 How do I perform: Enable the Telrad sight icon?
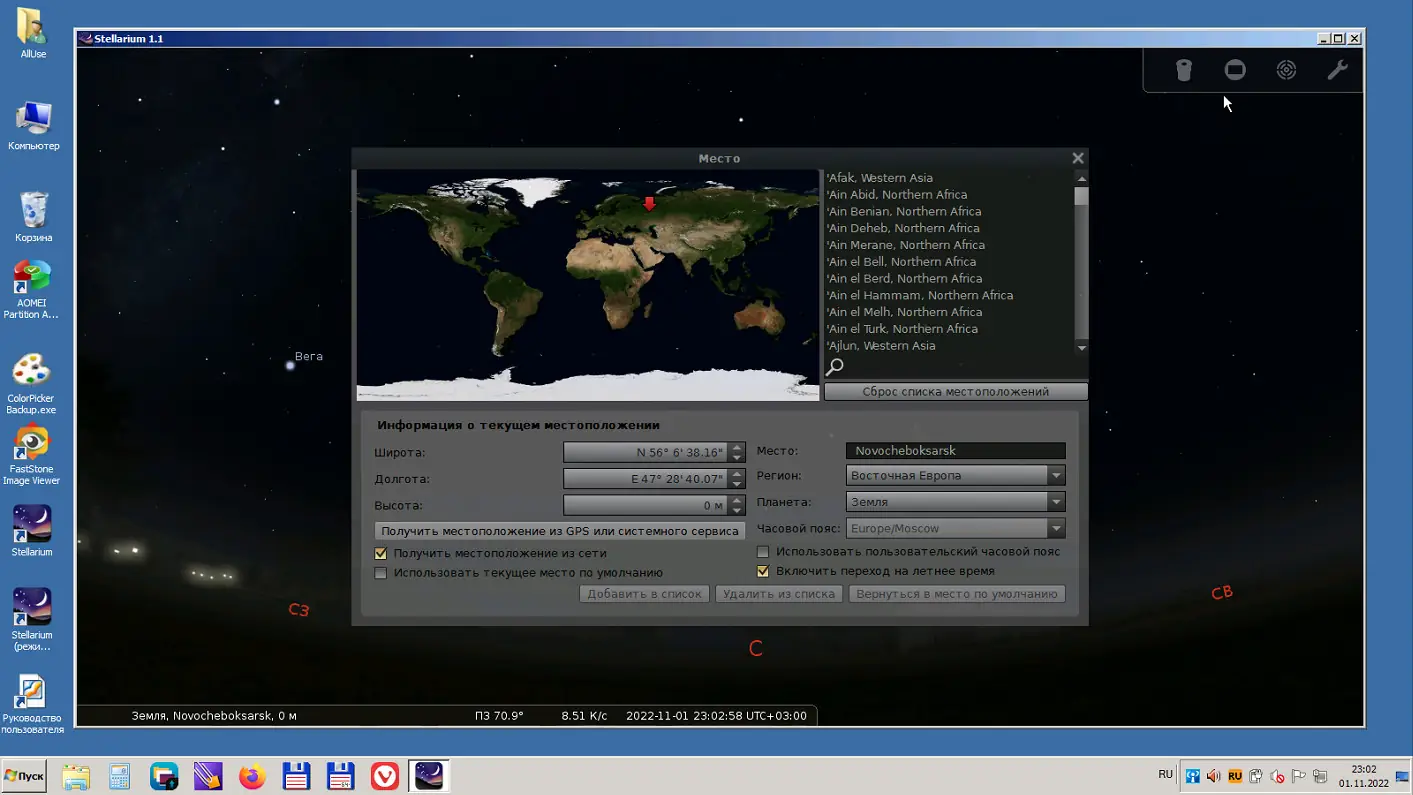pos(1286,70)
